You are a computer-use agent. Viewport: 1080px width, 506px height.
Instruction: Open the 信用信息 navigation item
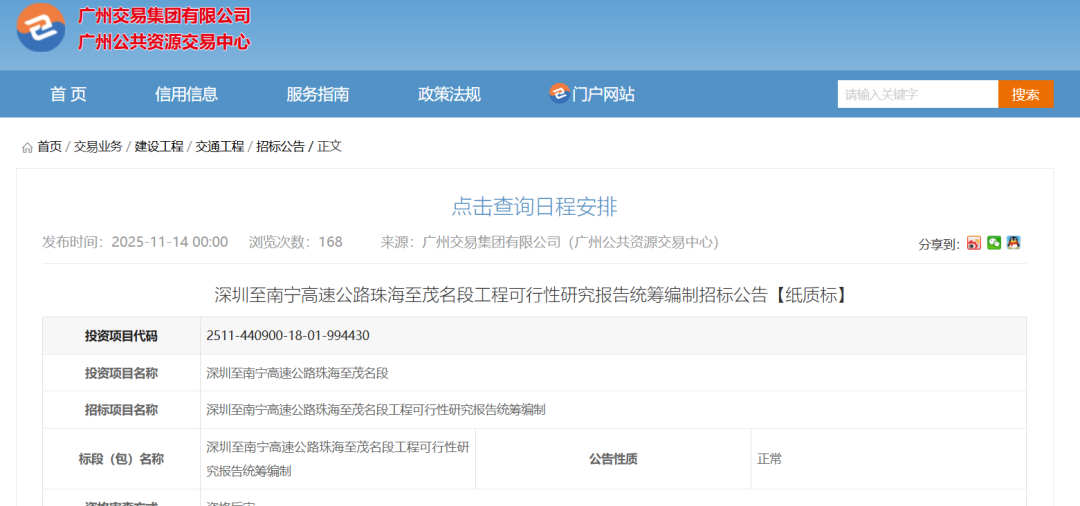click(x=186, y=94)
